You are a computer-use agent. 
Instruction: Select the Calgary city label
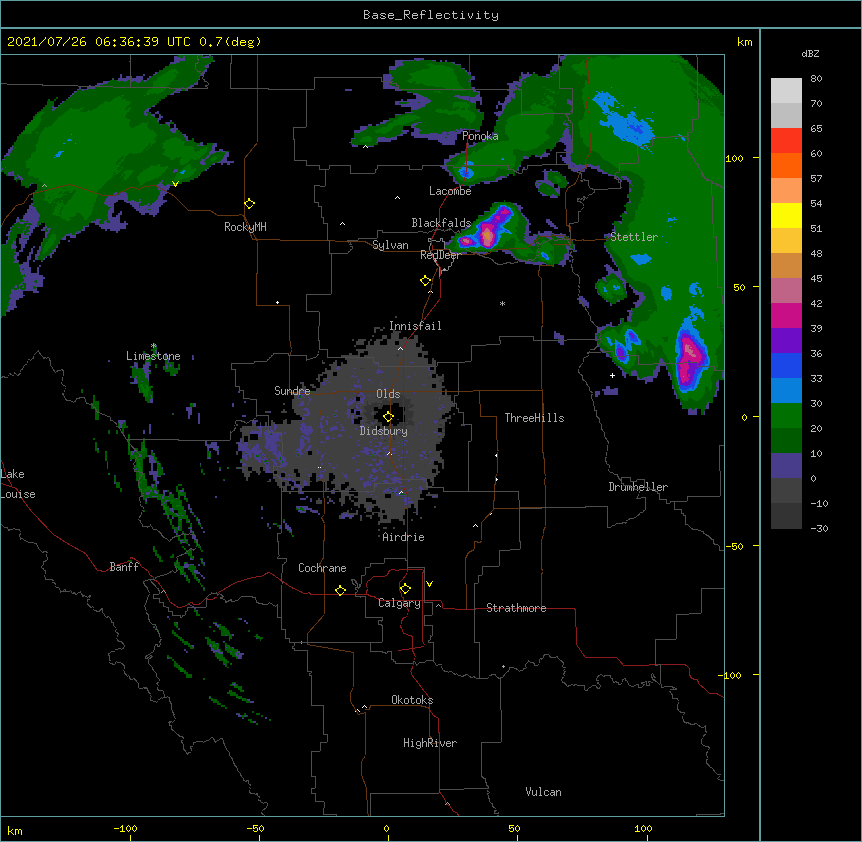[x=399, y=603]
